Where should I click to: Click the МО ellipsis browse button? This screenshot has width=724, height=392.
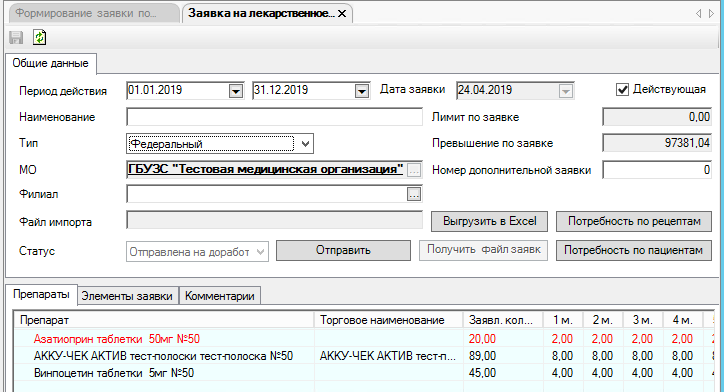coord(414,170)
